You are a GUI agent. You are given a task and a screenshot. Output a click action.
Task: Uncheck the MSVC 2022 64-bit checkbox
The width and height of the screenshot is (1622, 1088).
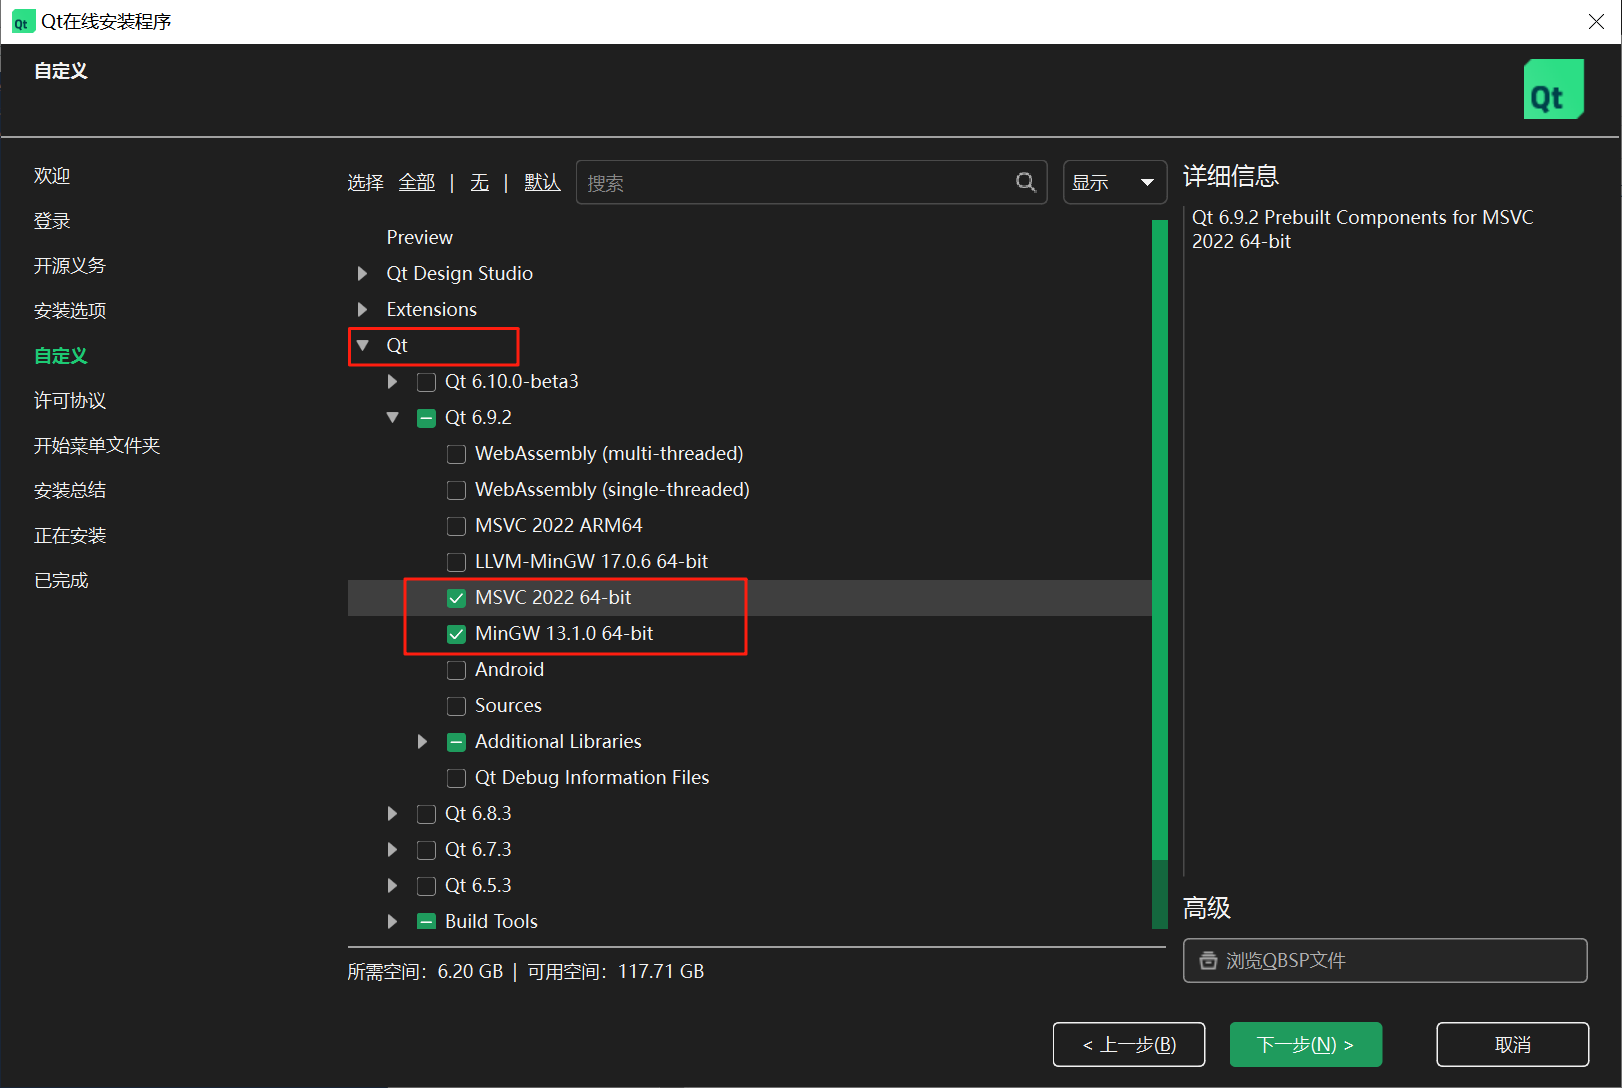[456, 598]
